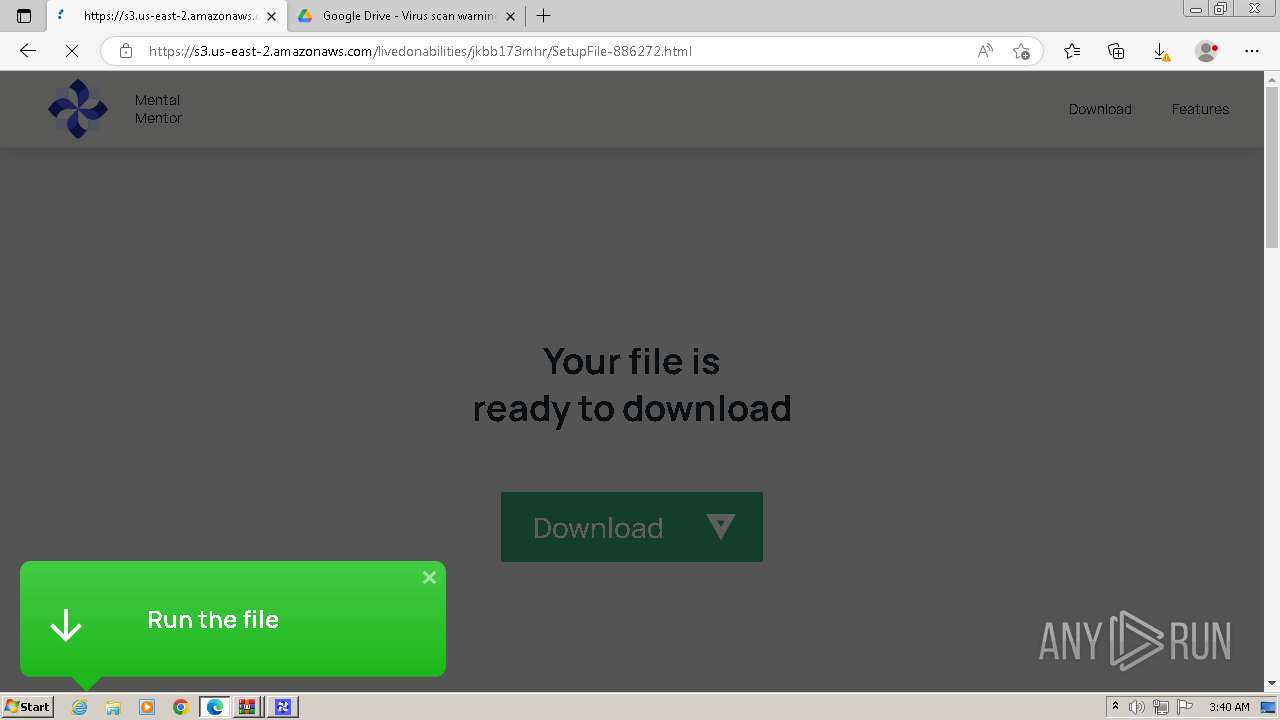The image size is (1280, 720).
Task: Open File Explorer from the taskbar
Action: click(x=113, y=707)
